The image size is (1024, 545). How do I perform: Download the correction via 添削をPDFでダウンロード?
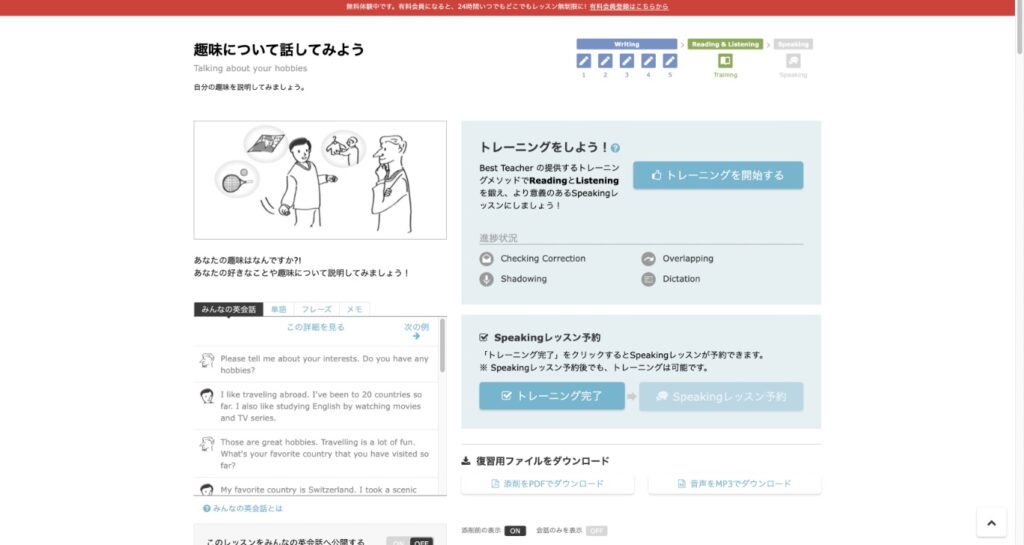pos(547,484)
